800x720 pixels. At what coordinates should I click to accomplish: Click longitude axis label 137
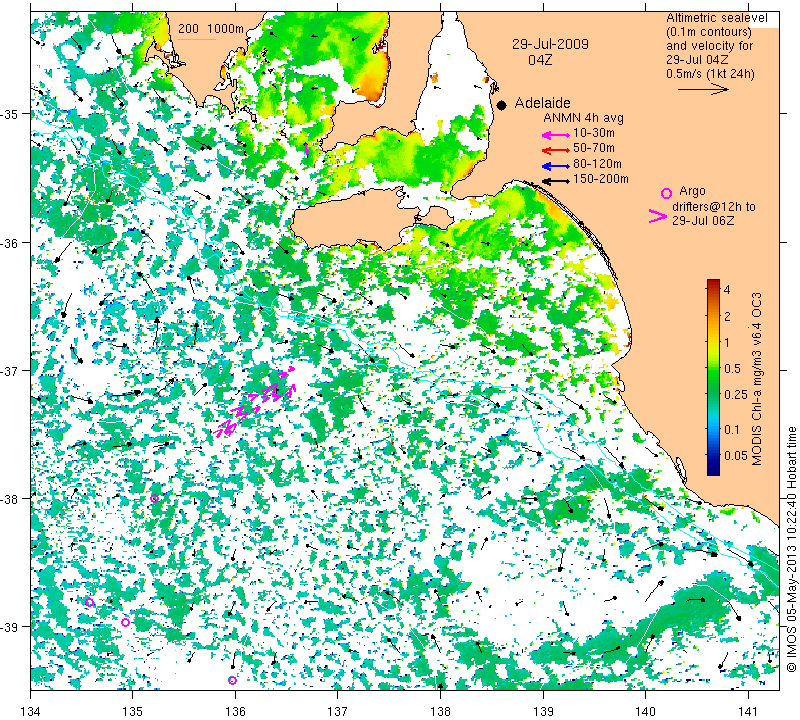coord(338,710)
